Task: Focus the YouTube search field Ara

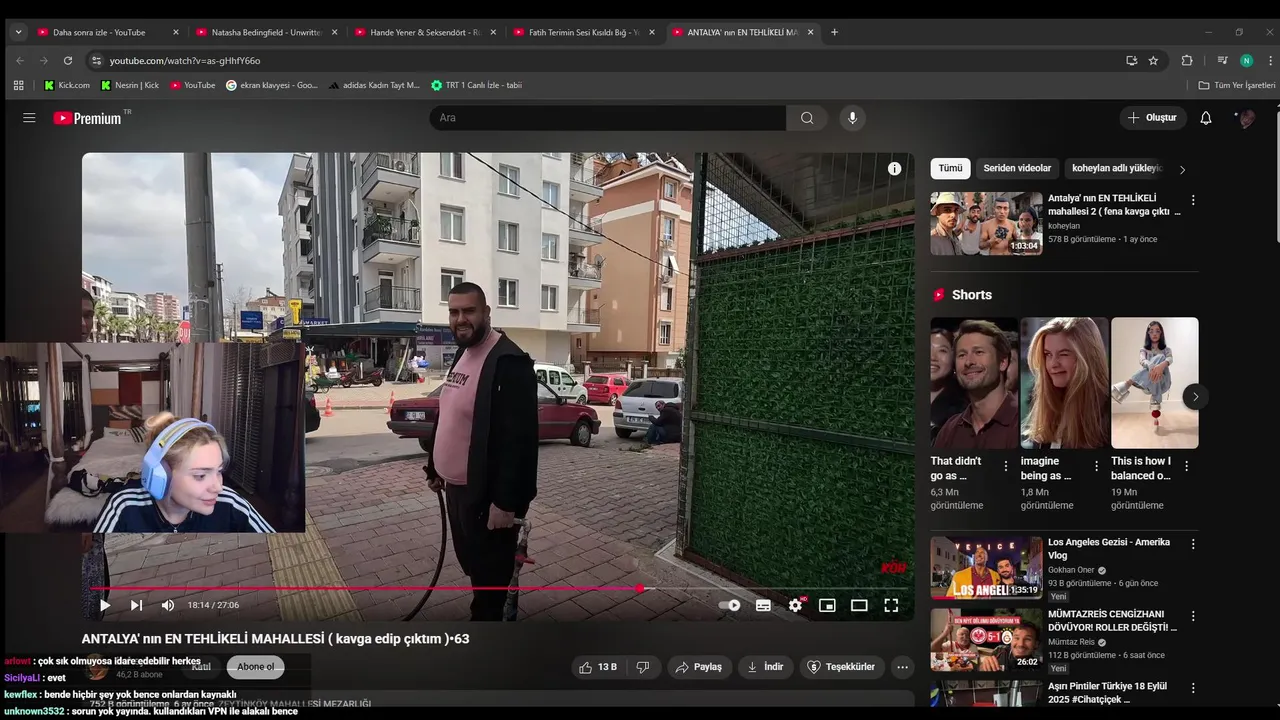Action: coord(608,118)
